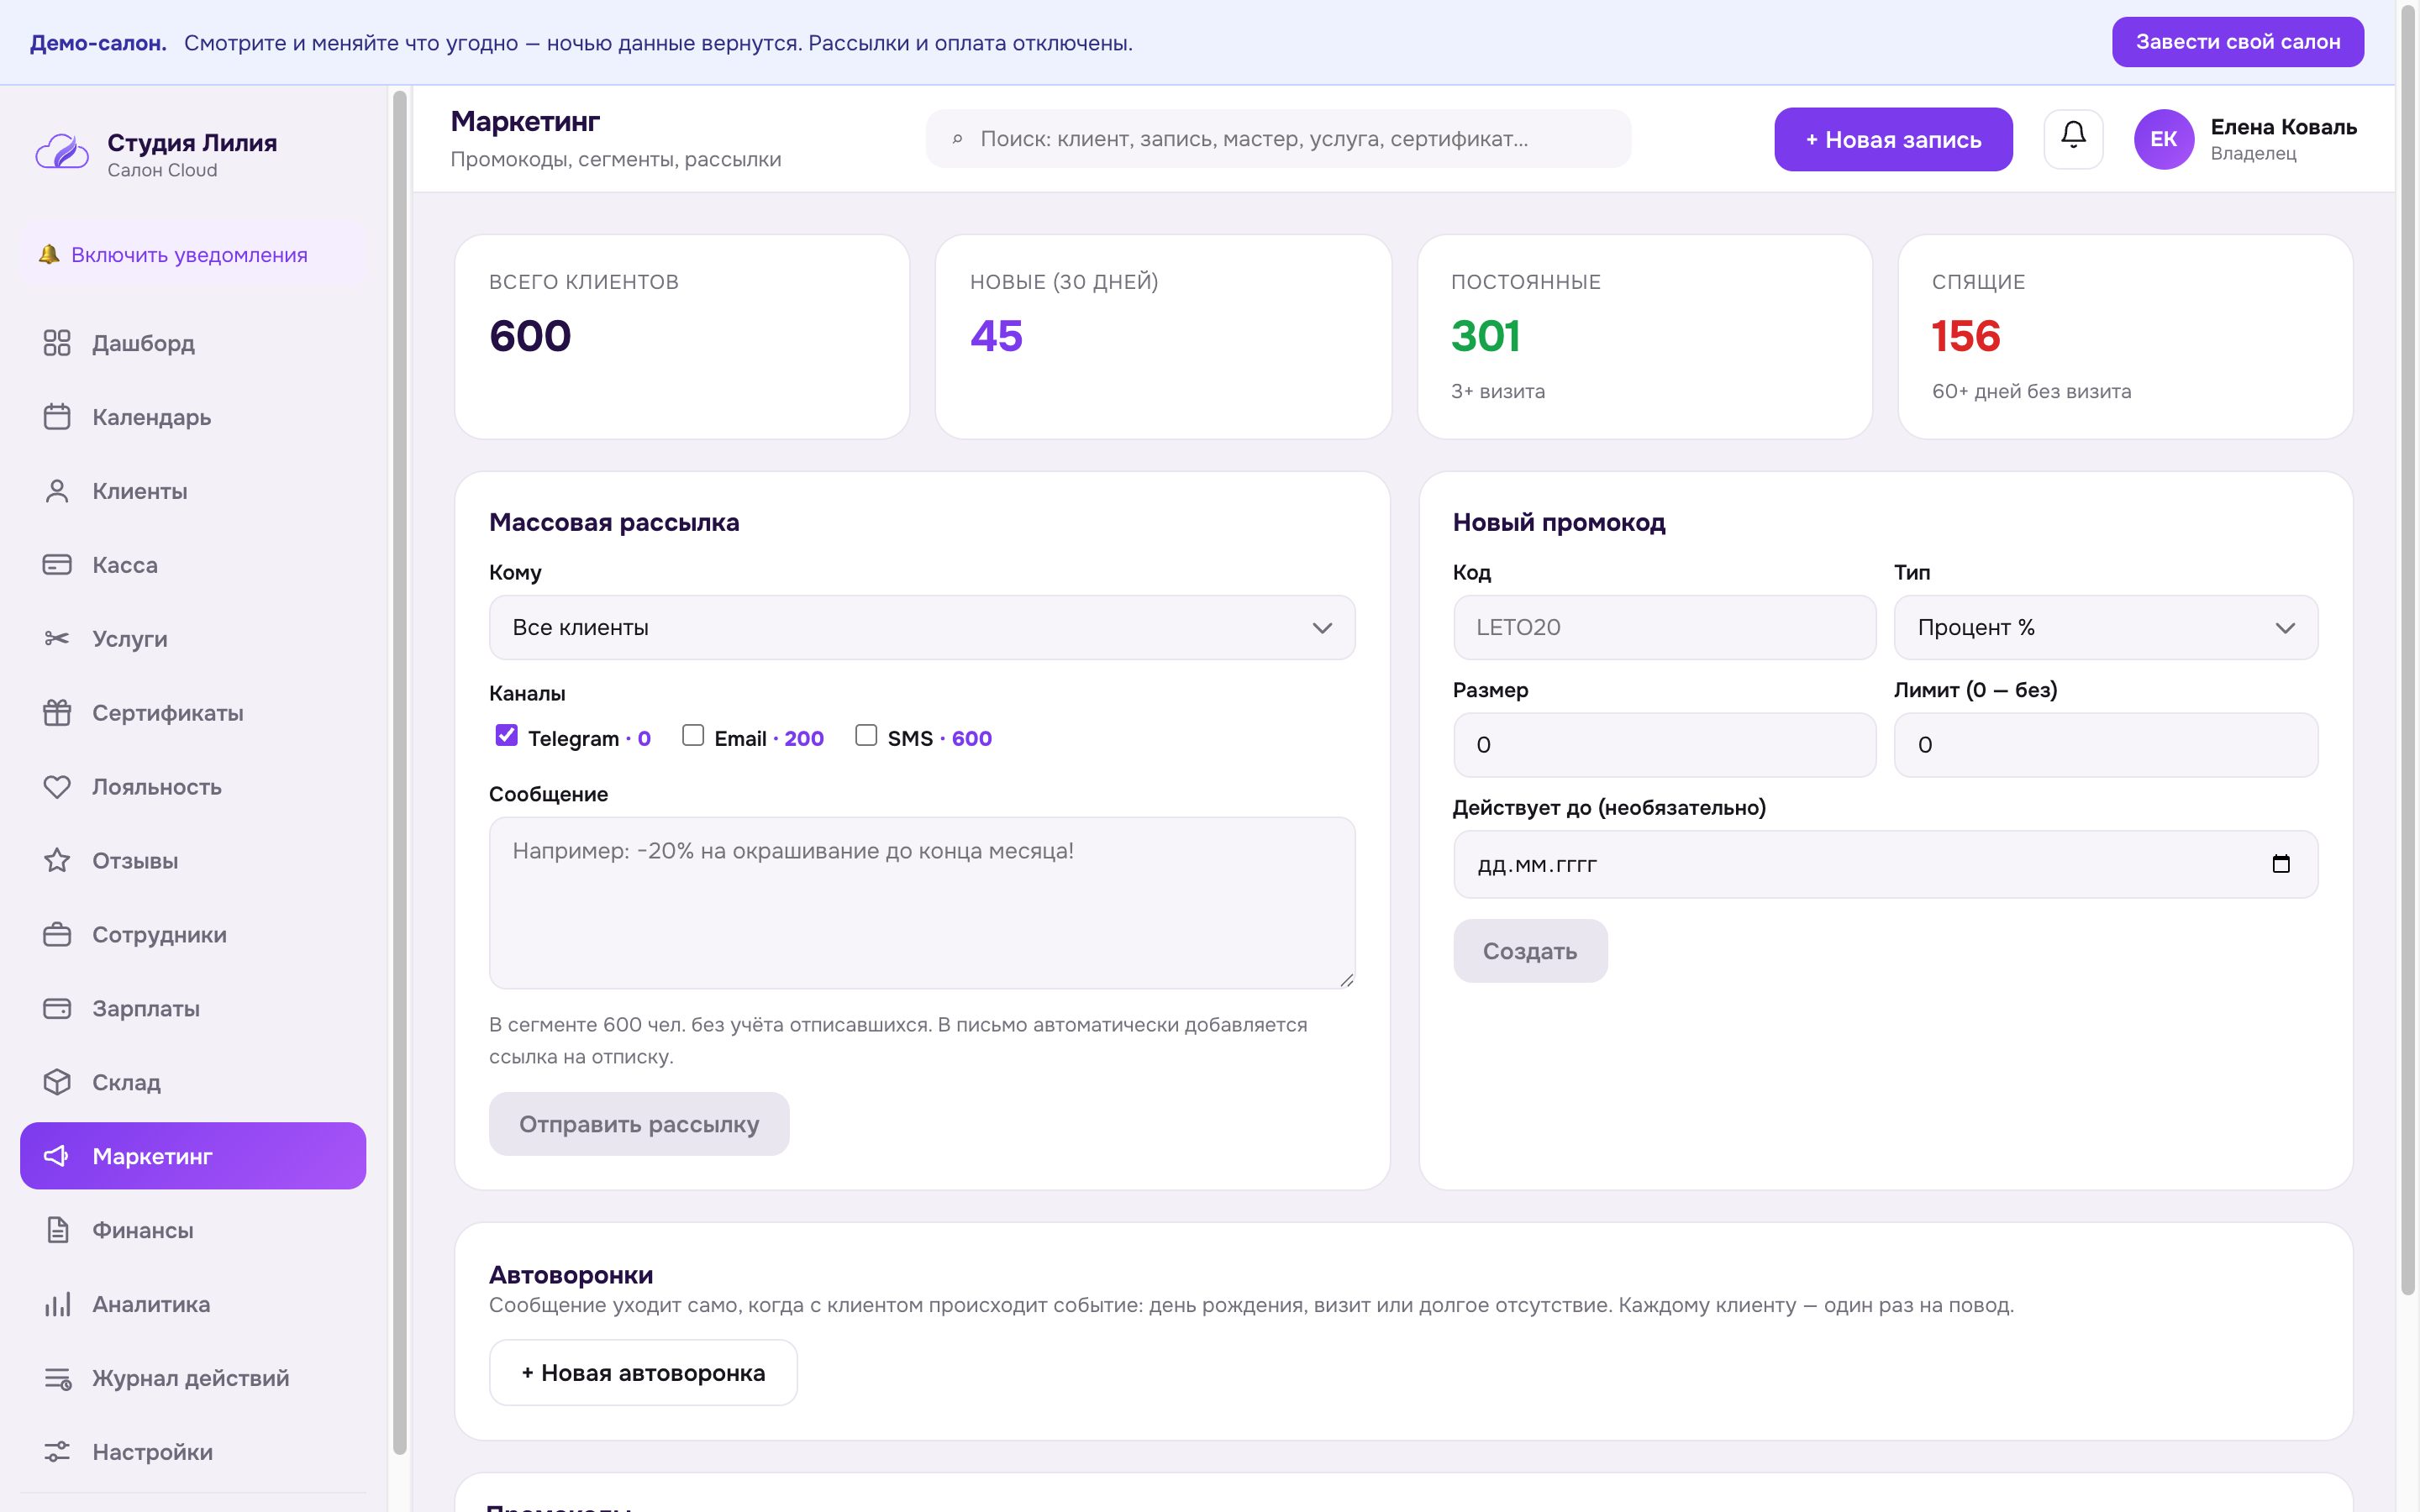Viewport: 2420px width, 1512px height.
Task: Click the Дашборд grid icon
Action: click(57, 343)
